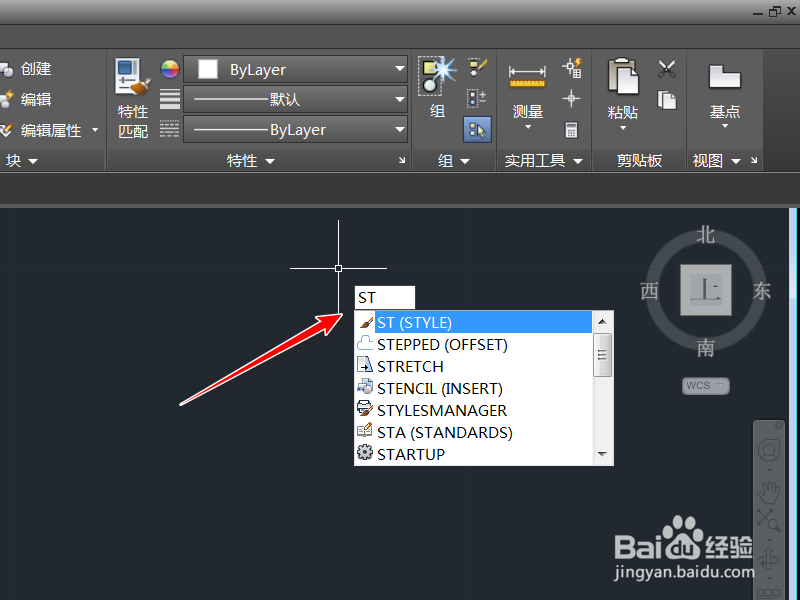Click the navigation bar steering wheel icon
The image size is (800, 600).
[x=768, y=451]
